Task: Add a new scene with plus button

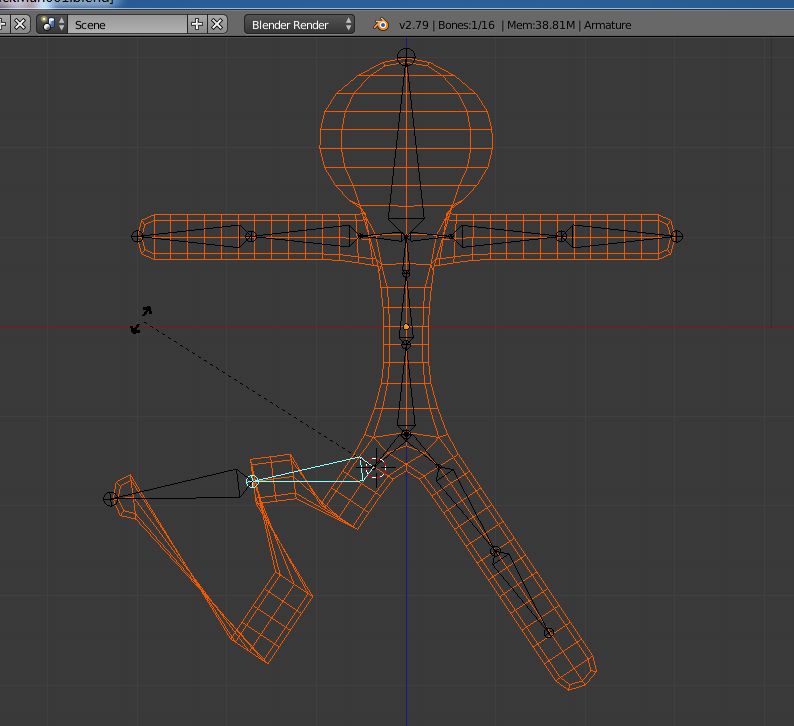Action: 197,24
